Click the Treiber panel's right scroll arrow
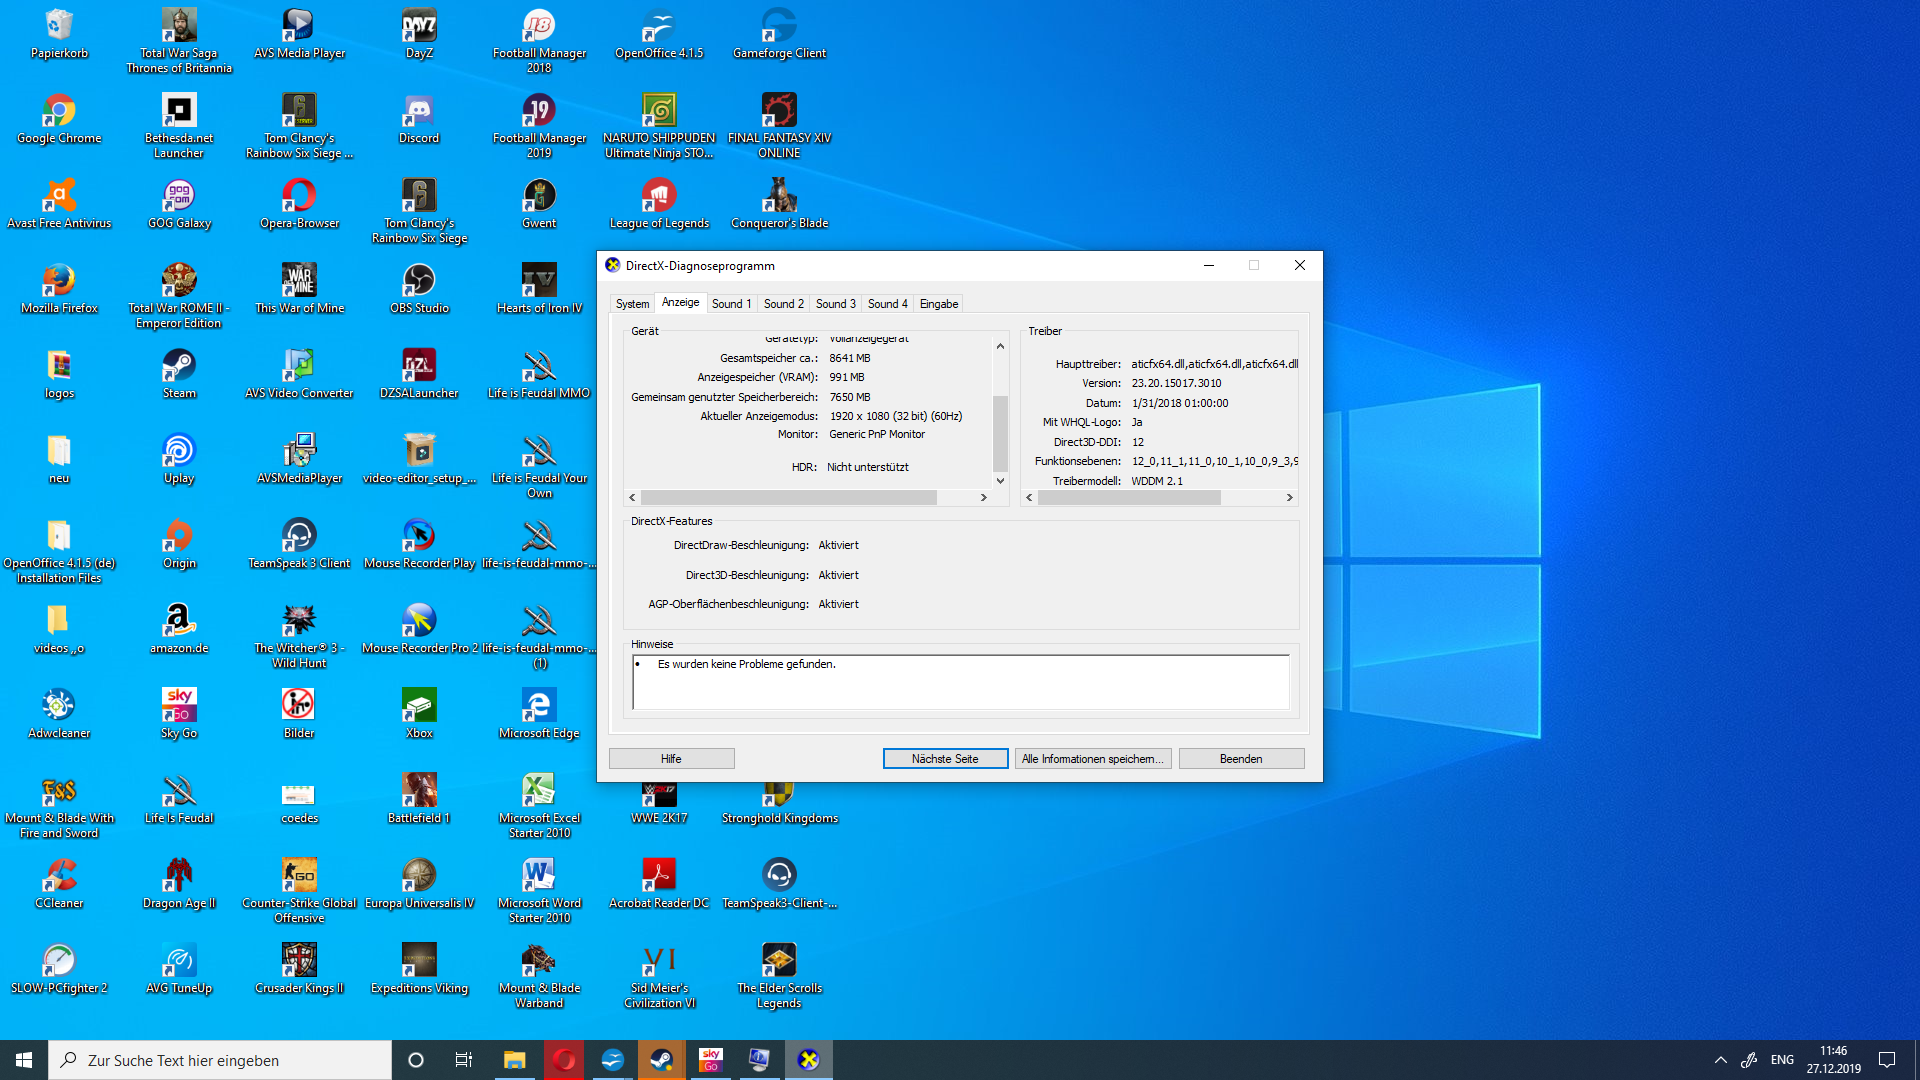 click(1289, 497)
